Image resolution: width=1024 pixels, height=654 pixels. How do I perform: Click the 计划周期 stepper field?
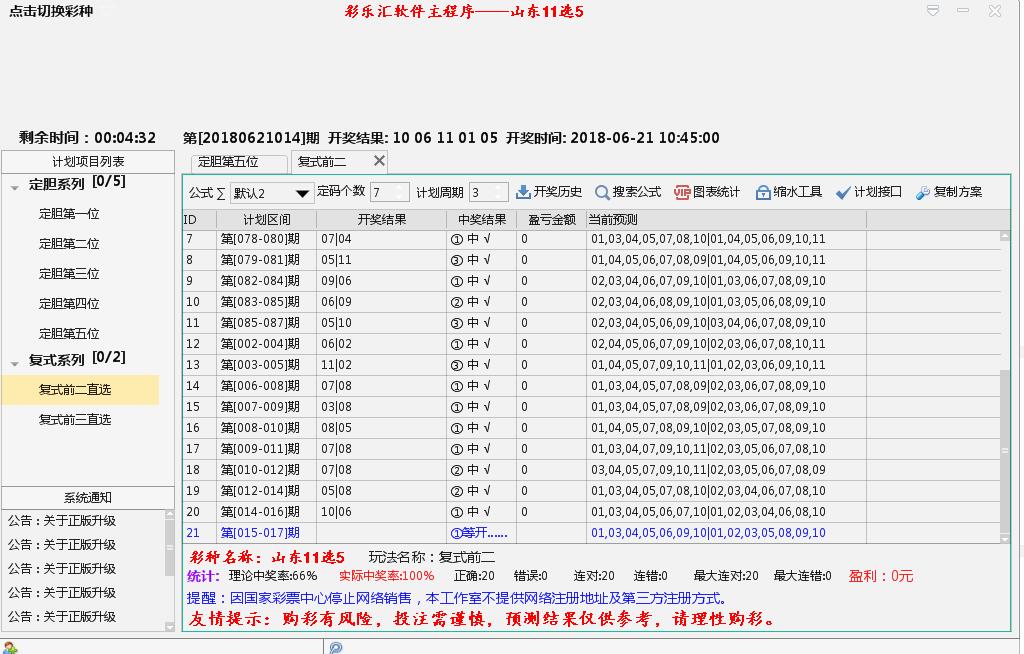click(488, 192)
